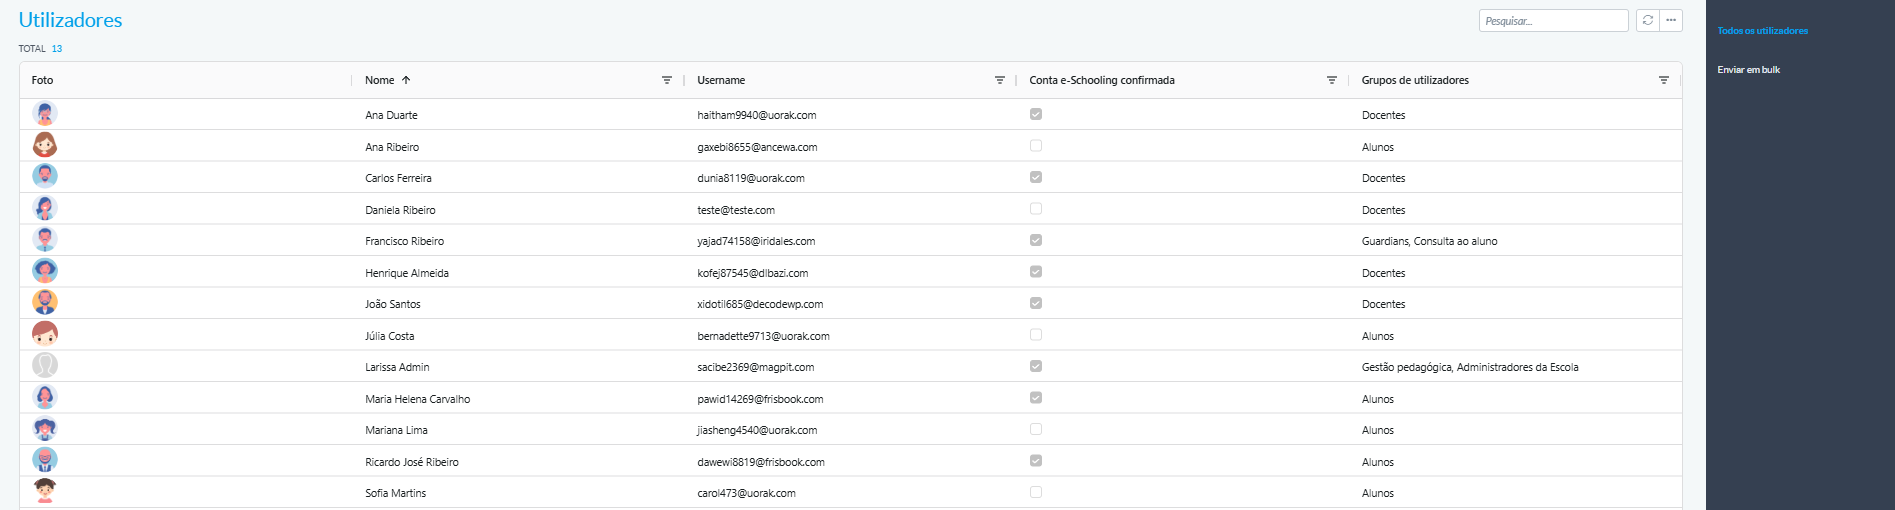
Task: Click Larissa Admin's placeholder avatar
Action: pyautogui.click(x=45, y=365)
